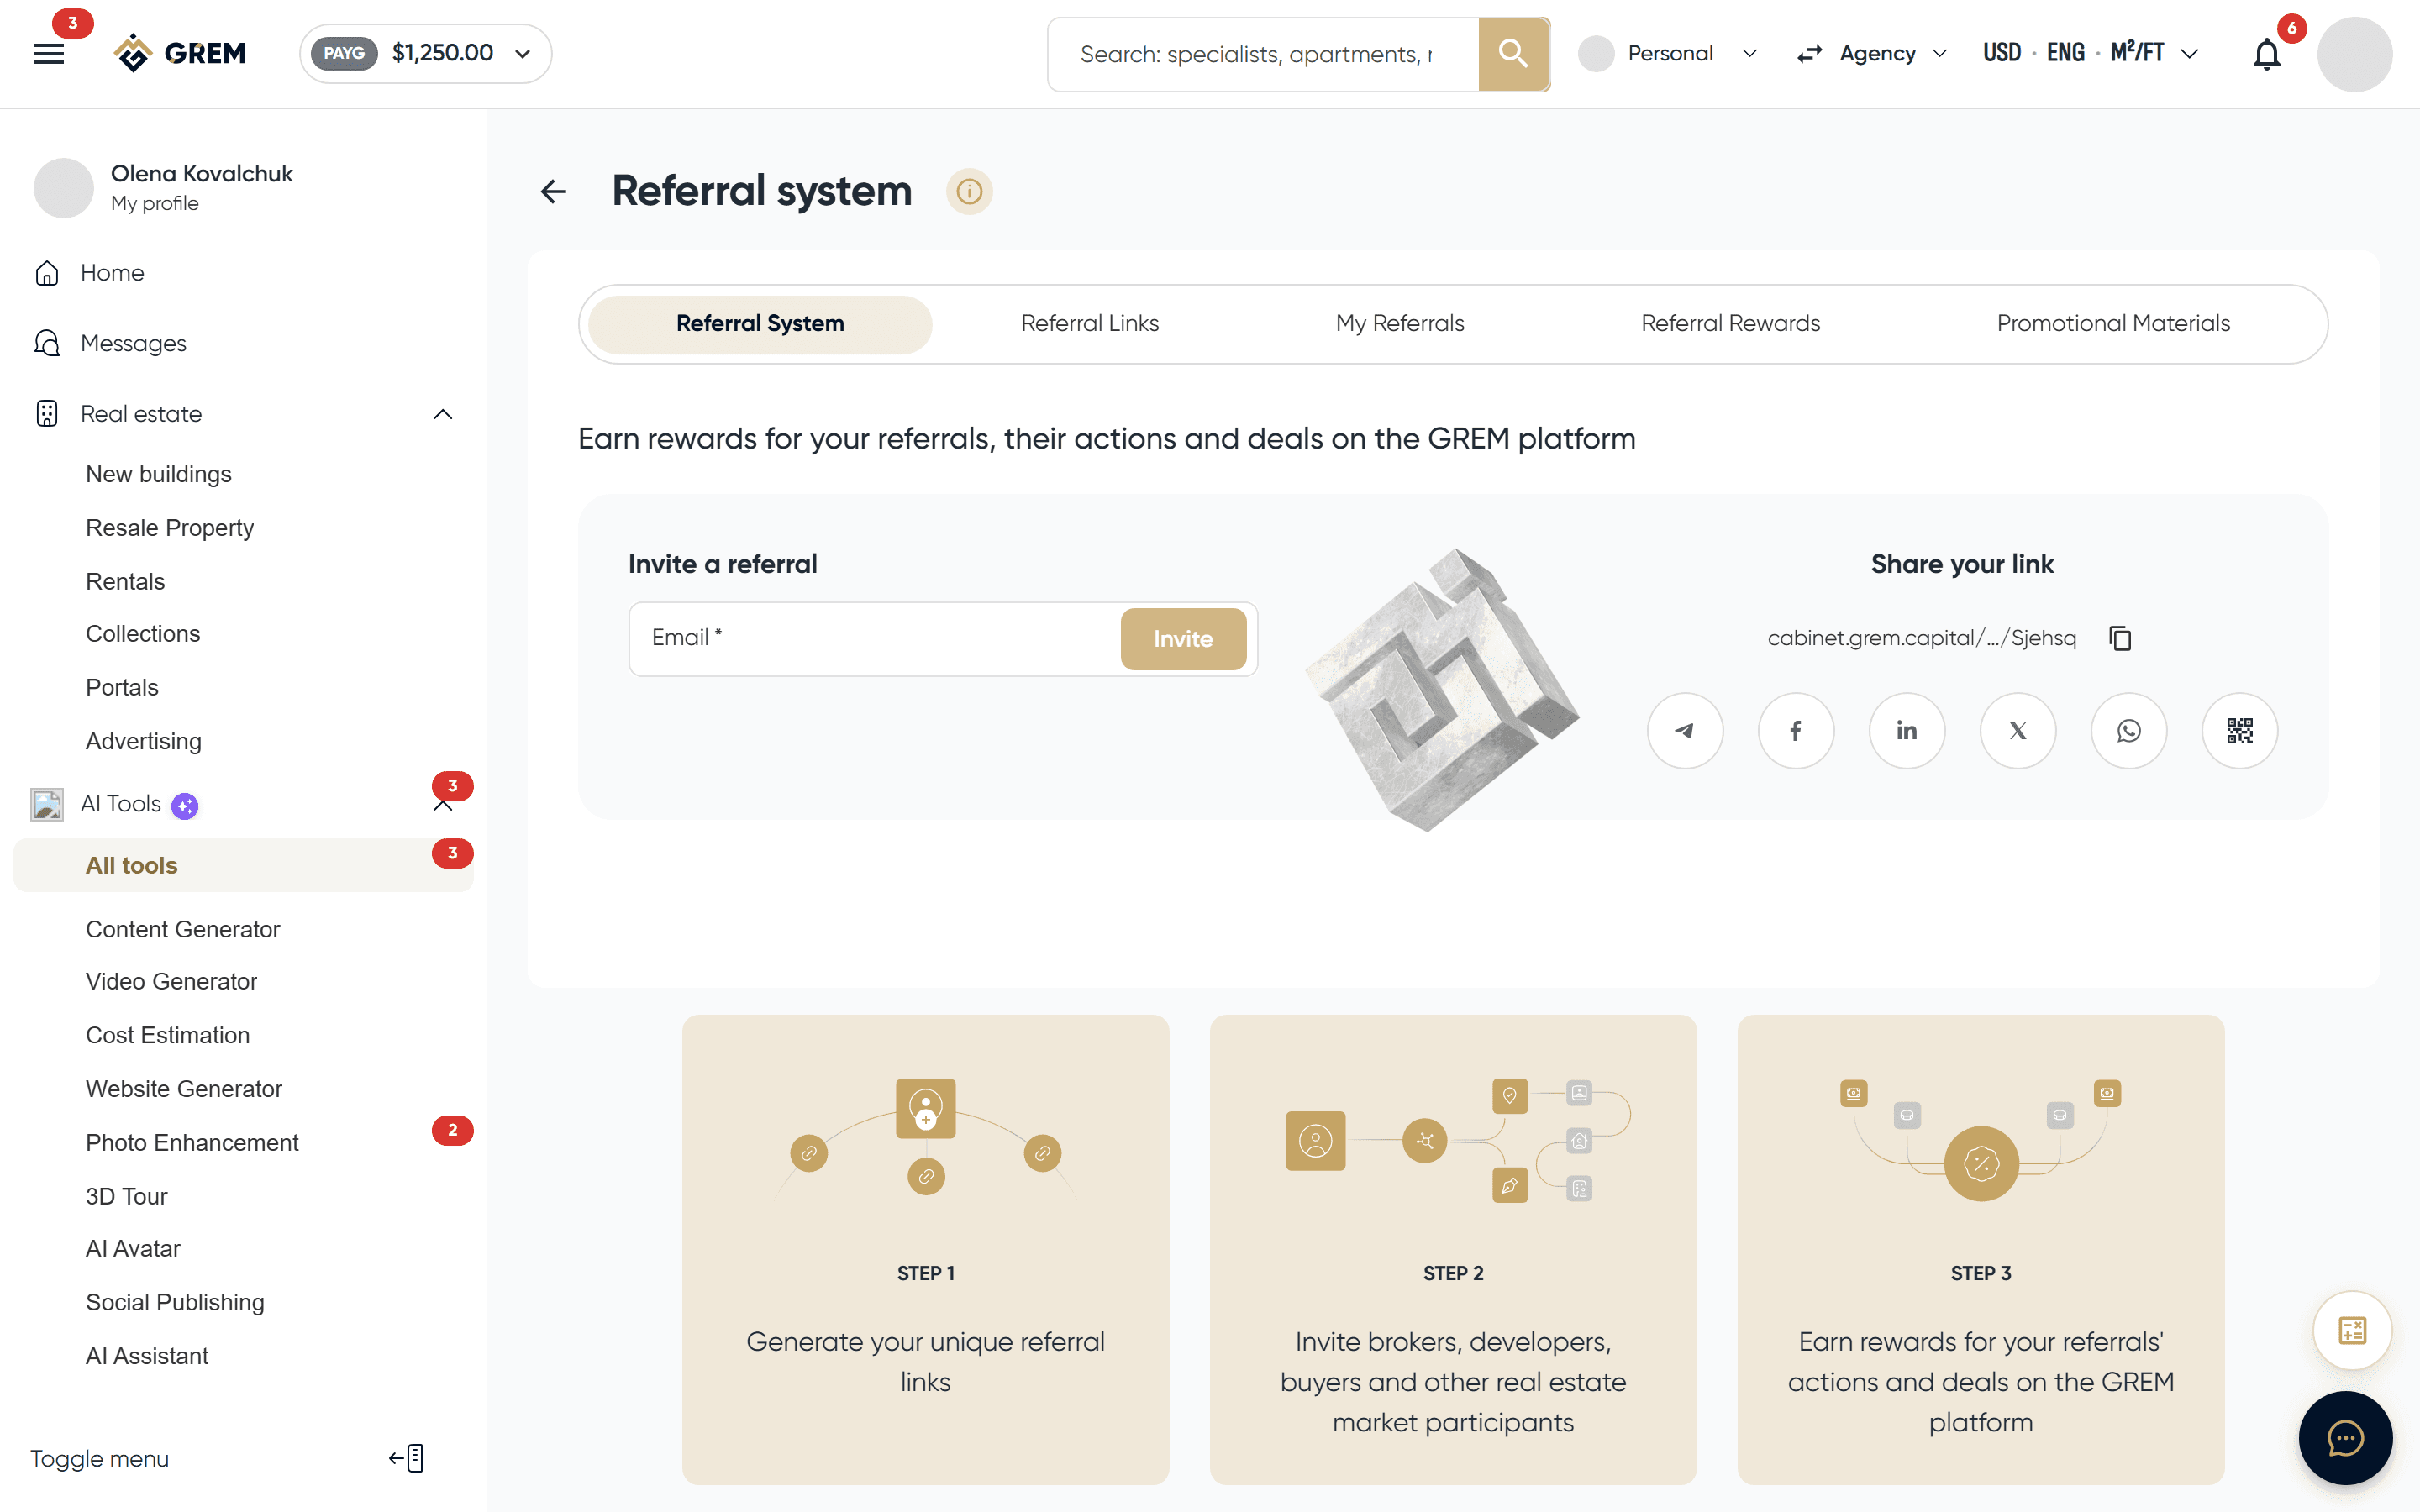Open the PAYG balance dropdown
This screenshot has width=2420, height=1512.
point(426,54)
